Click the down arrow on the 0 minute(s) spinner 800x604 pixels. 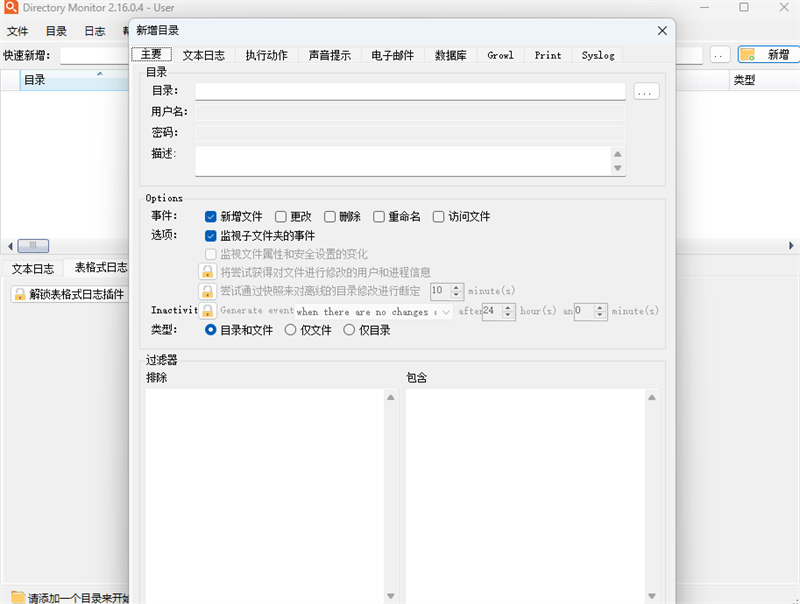click(x=597, y=314)
